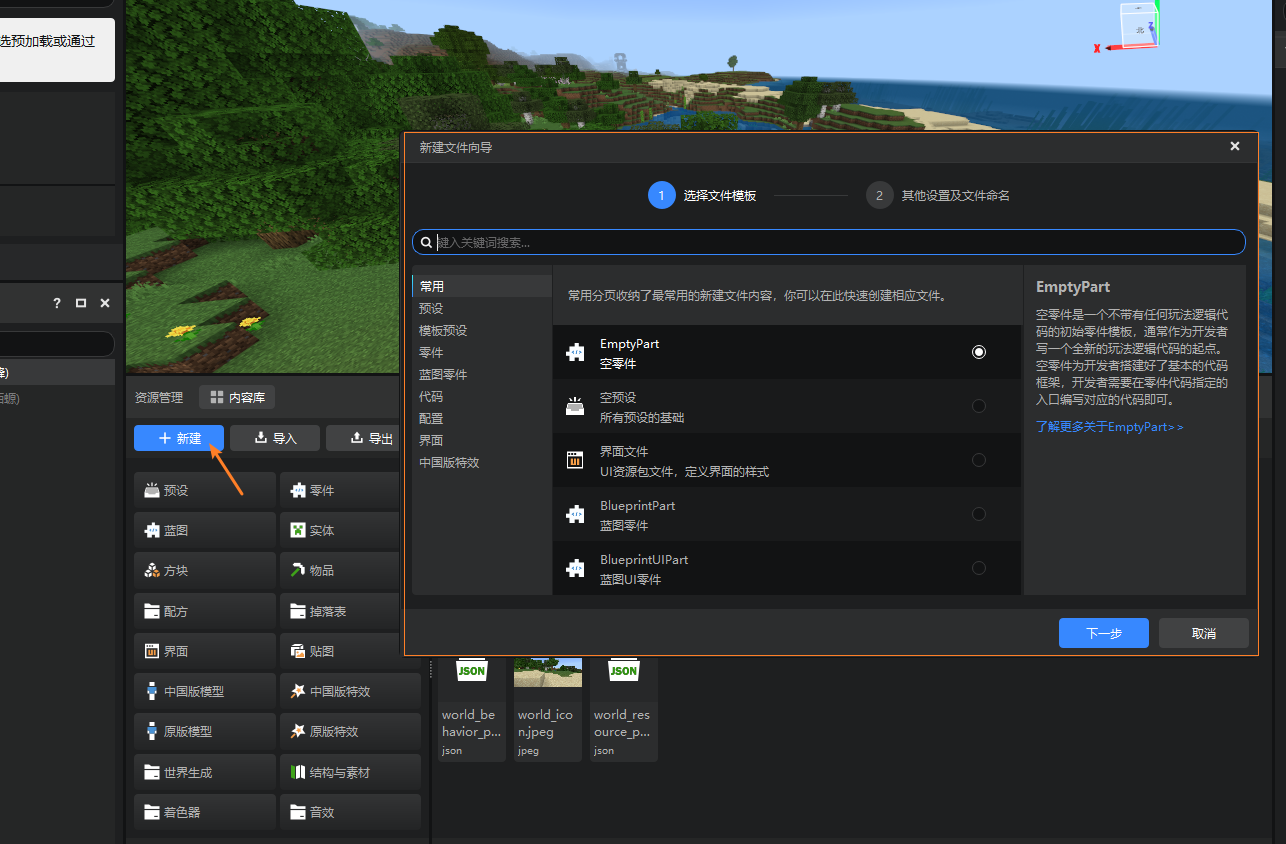Select the 空预设 radio button
The height and width of the screenshot is (844, 1286).
pyautogui.click(x=978, y=406)
